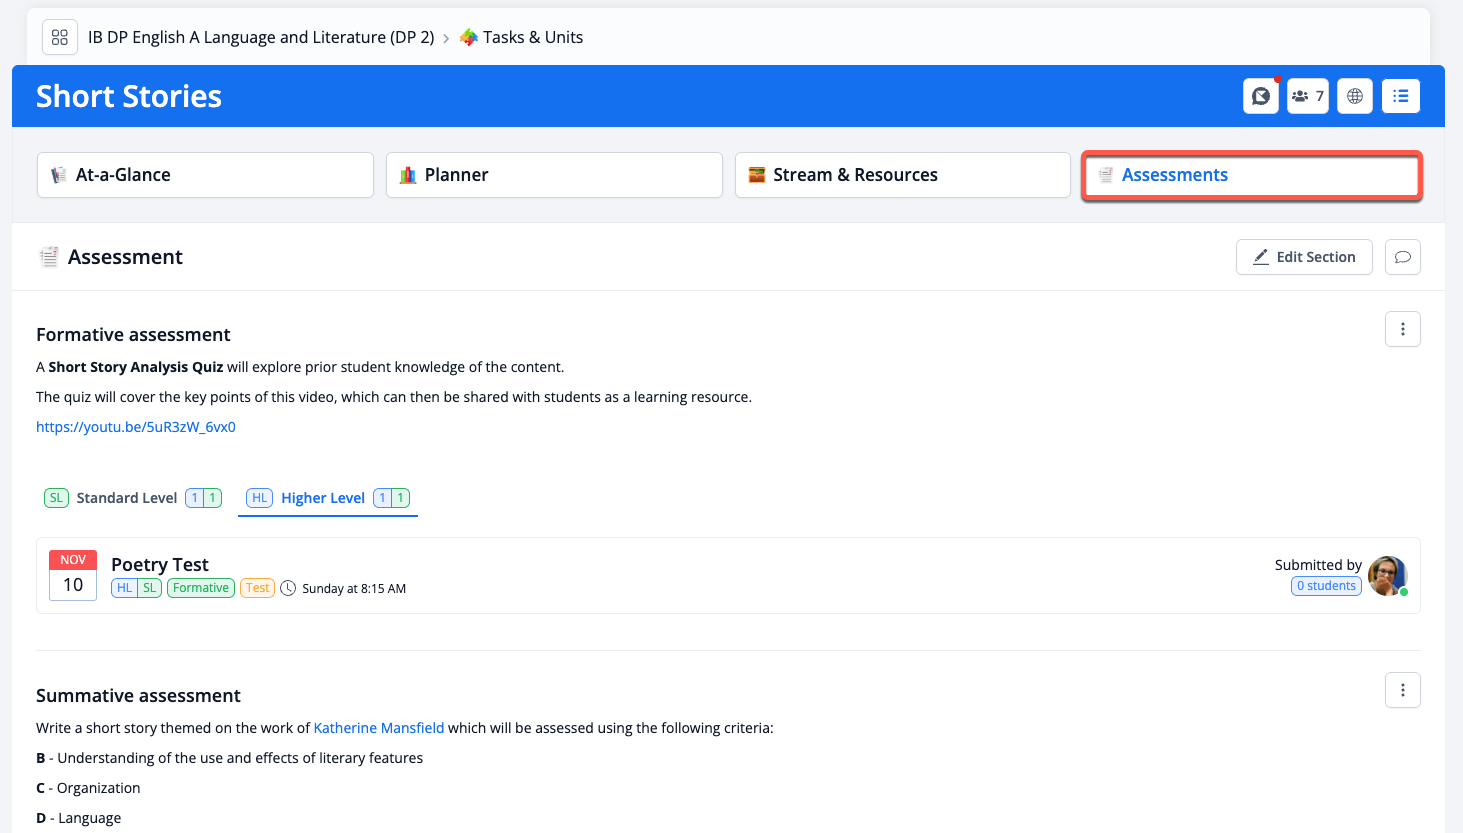1463x833 pixels.
Task: Open the At-a-Glance tab
Action: [205, 175]
